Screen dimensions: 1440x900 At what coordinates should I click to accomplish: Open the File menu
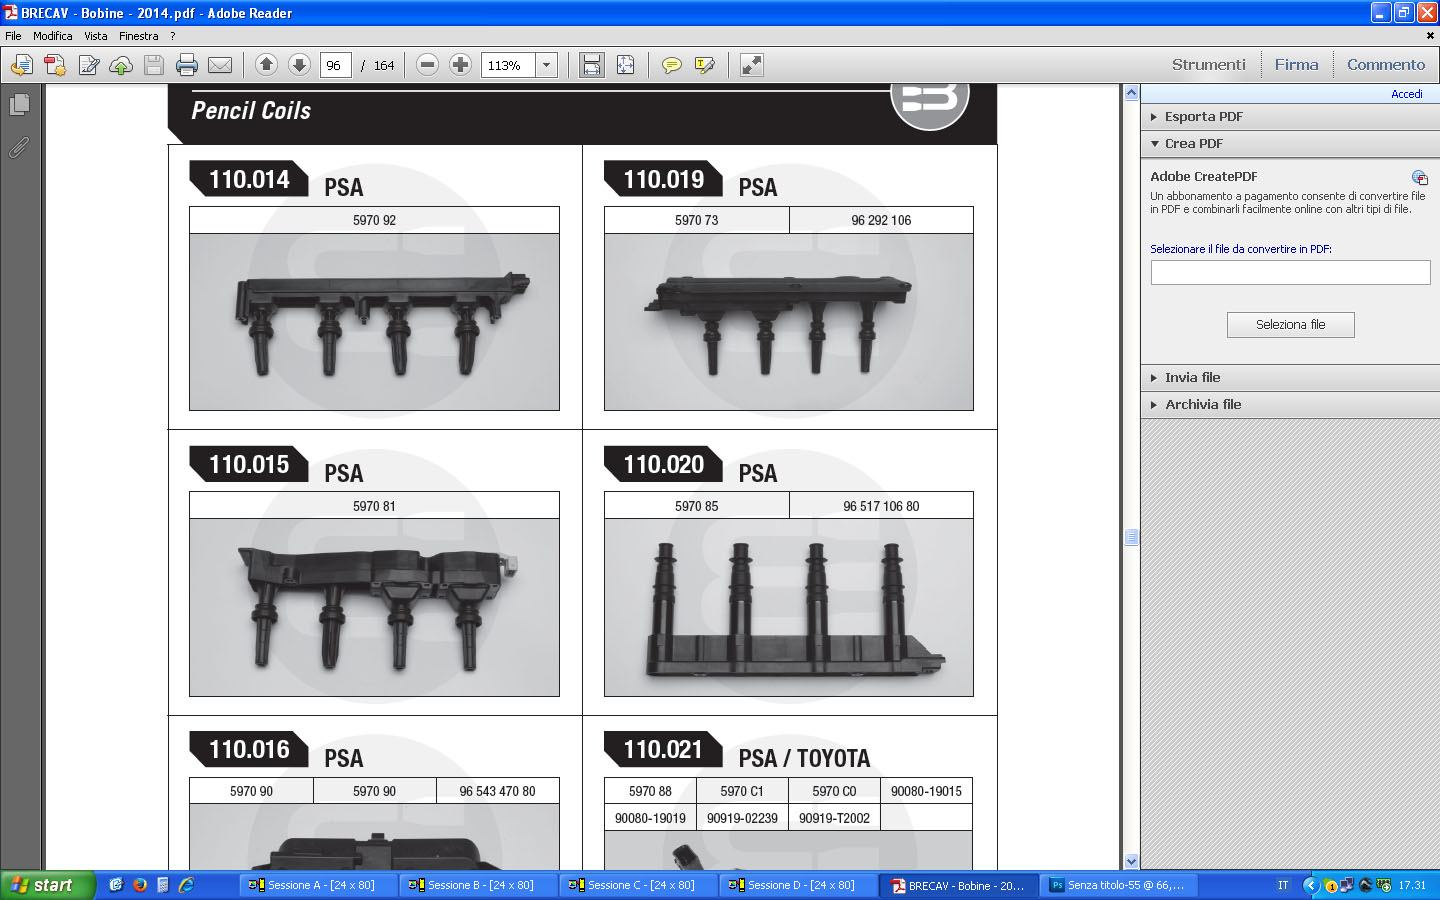click(x=13, y=36)
